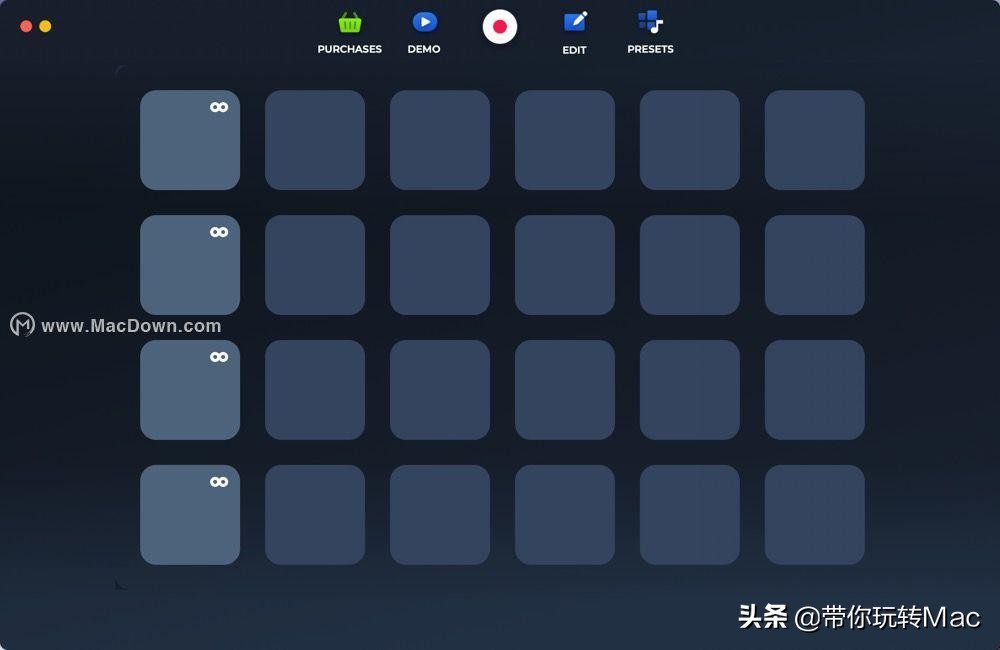Toggle the infinity loop on the bottom-left pad
1000x650 pixels.
(x=218, y=481)
